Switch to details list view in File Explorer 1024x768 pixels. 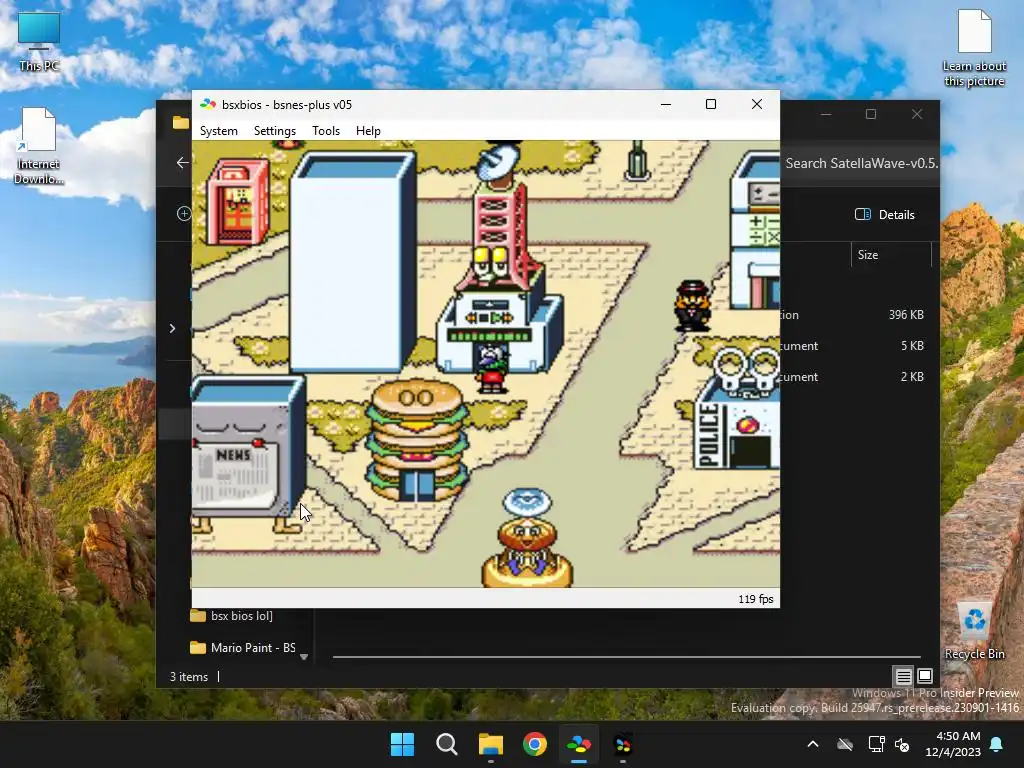(903, 676)
